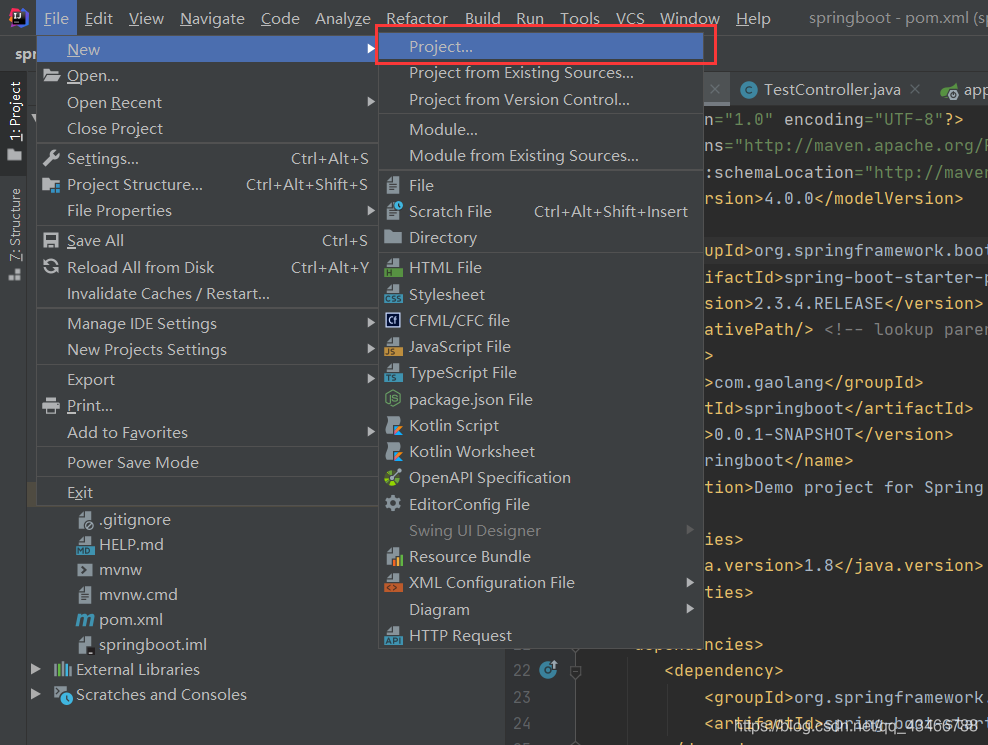Click the Scratch File icon

pyautogui.click(x=394, y=211)
